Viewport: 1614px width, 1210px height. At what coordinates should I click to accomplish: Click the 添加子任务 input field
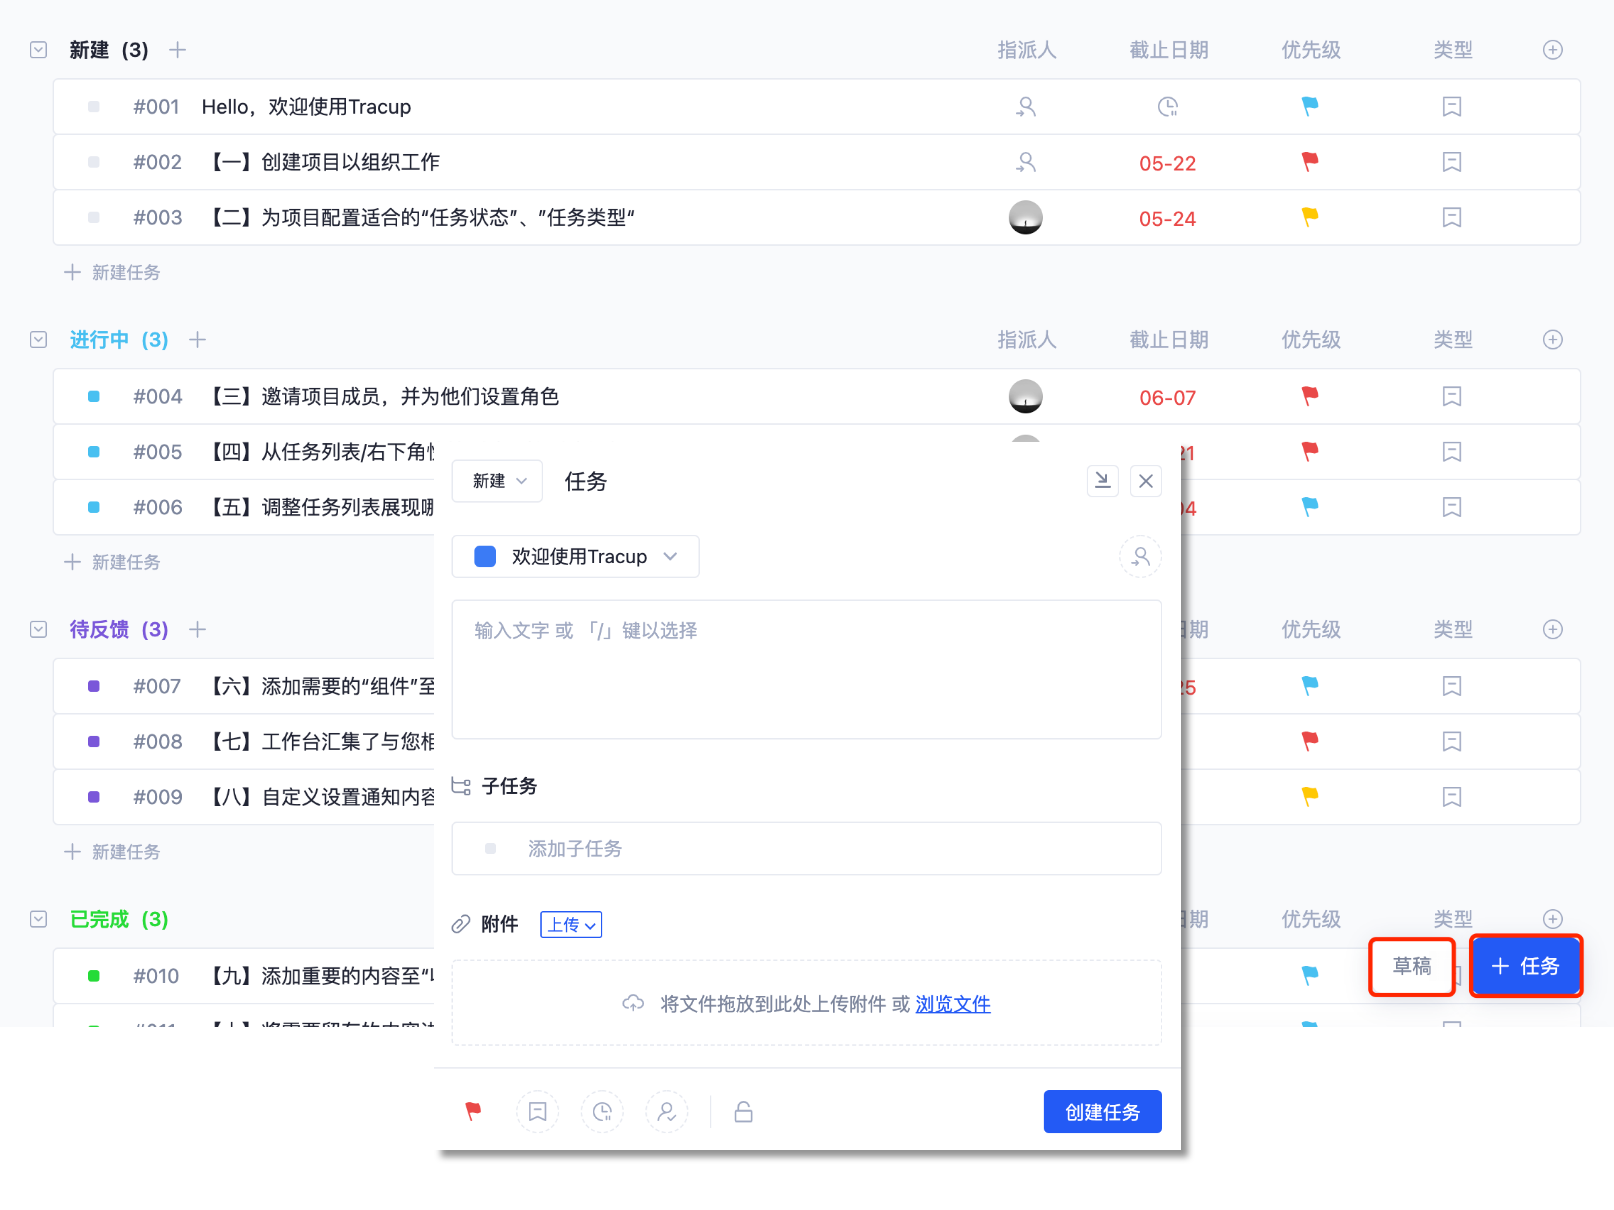point(806,849)
